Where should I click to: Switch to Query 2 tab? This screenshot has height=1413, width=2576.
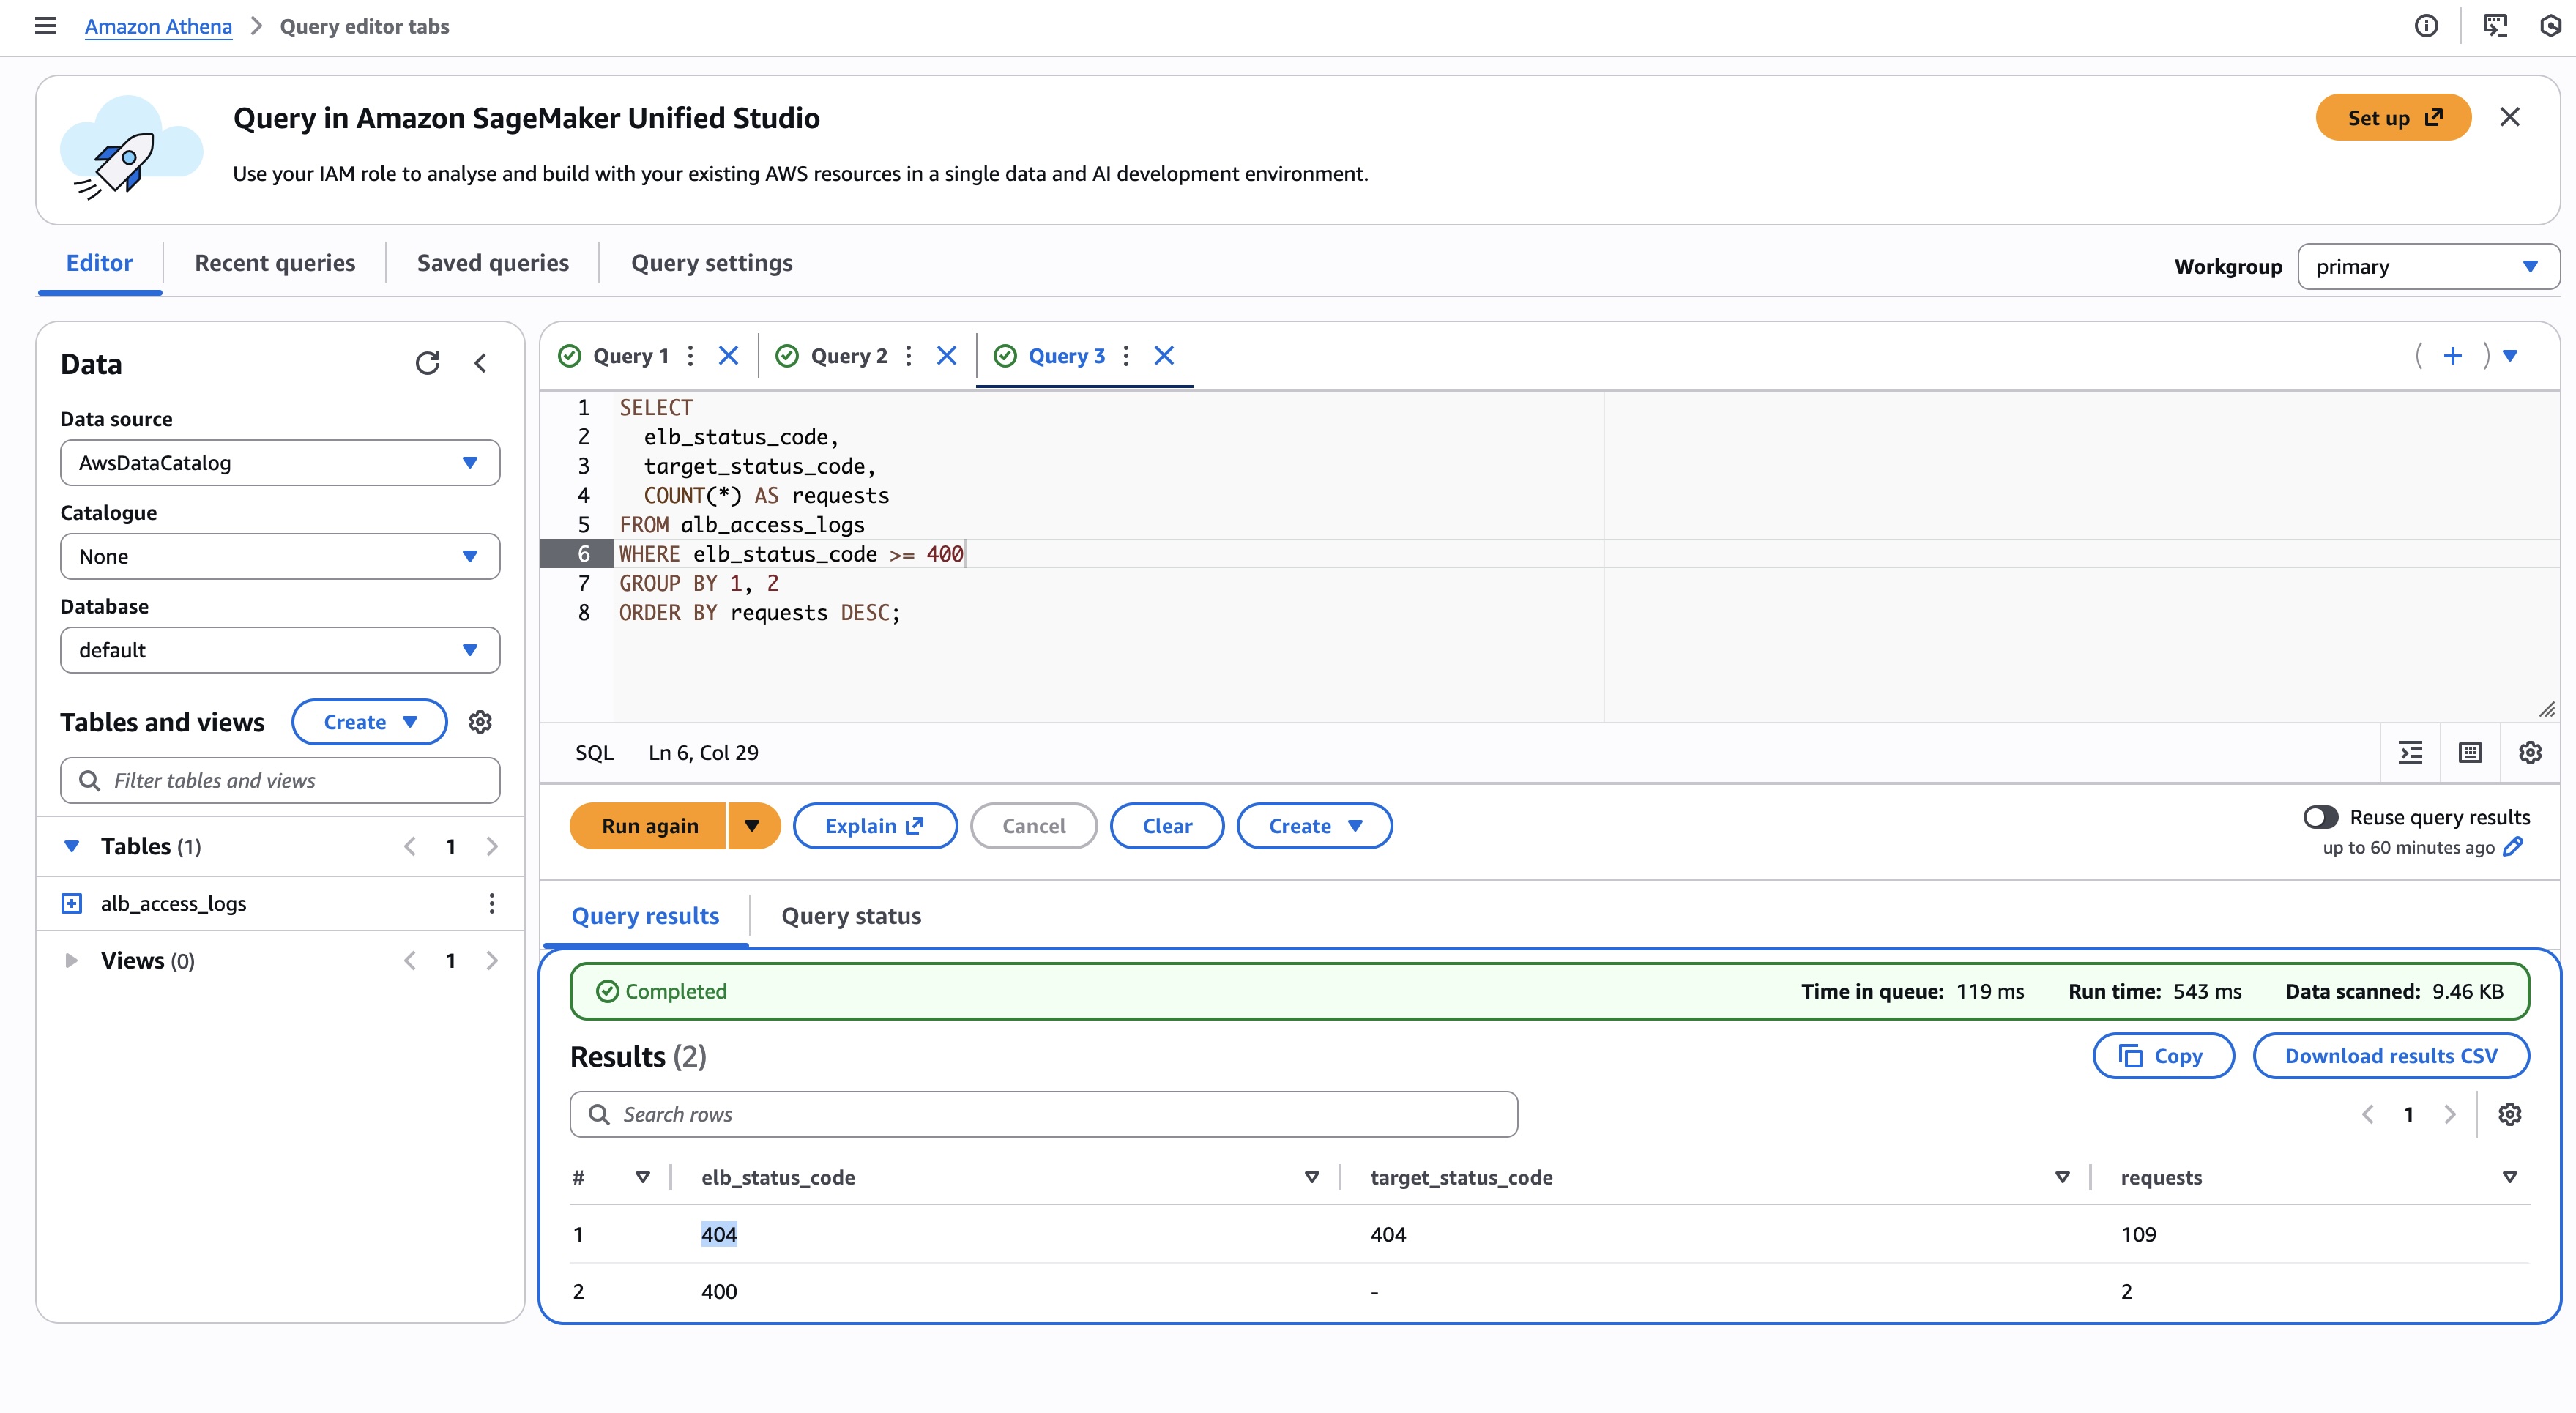pos(848,356)
